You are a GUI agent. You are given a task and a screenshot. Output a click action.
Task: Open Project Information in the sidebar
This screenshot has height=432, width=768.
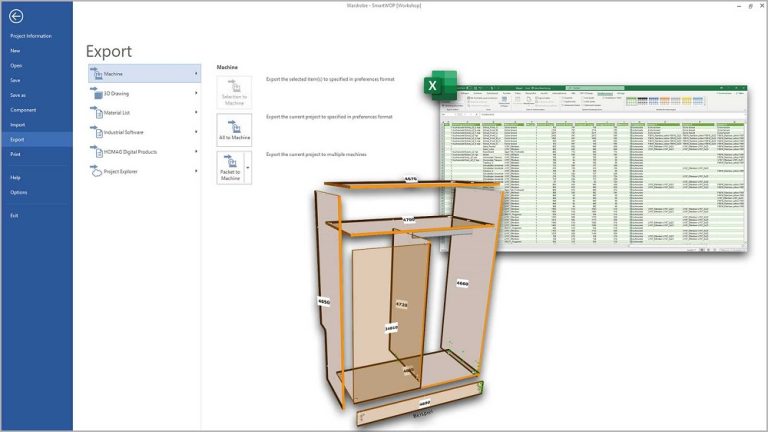[x=31, y=36]
